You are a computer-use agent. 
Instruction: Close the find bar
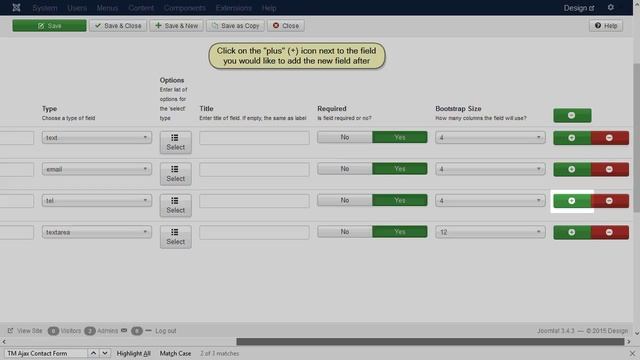click(632, 353)
